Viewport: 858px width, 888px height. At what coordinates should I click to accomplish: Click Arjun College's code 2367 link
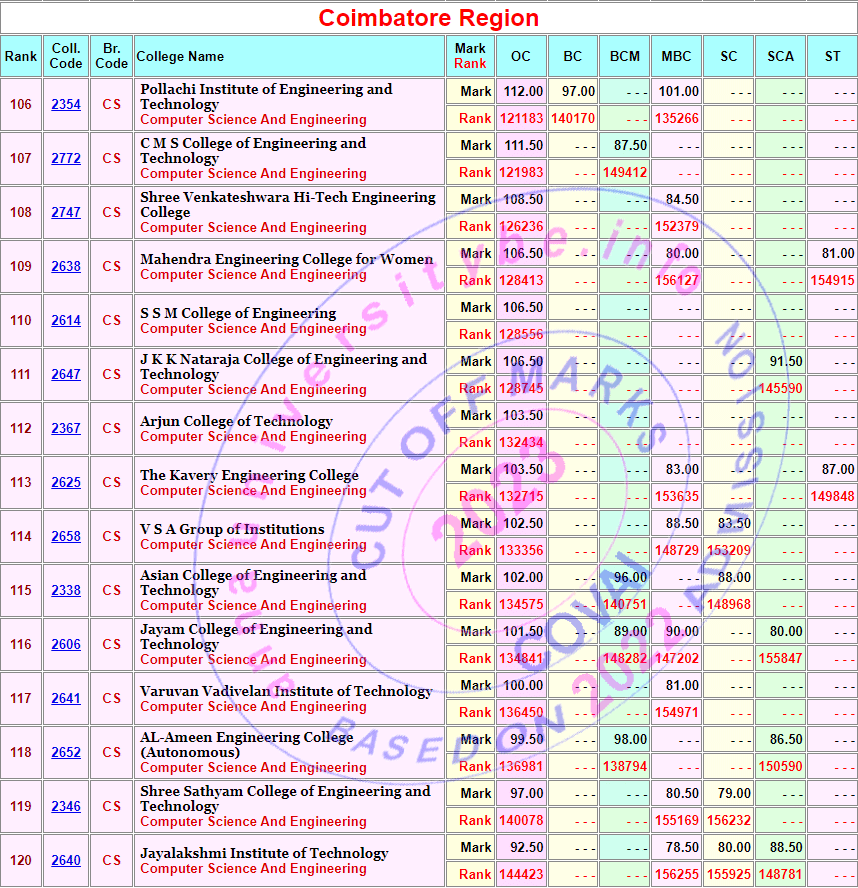tap(66, 428)
